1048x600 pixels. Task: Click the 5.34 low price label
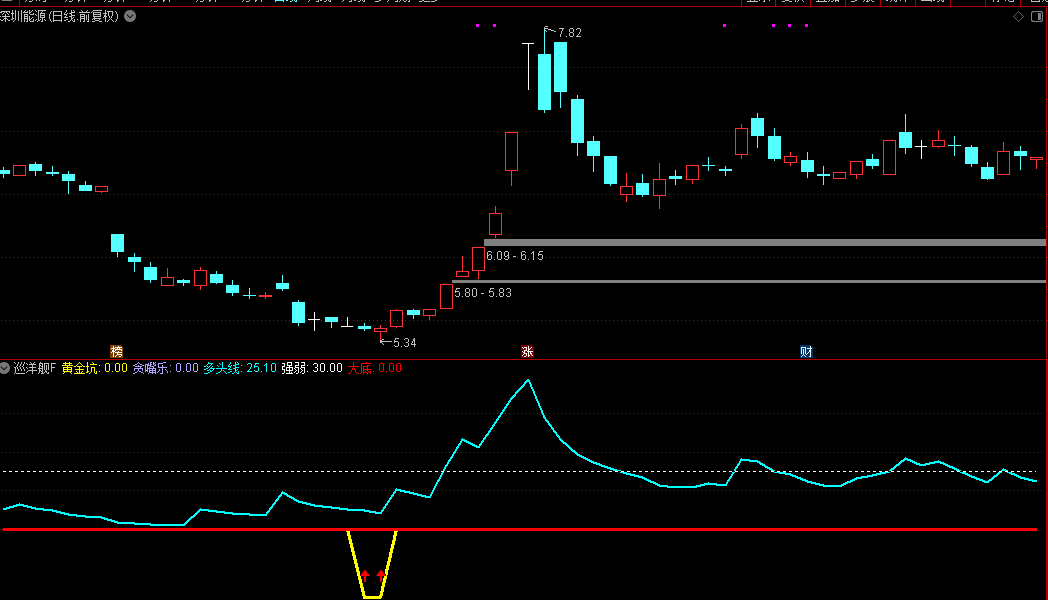tap(404, 343)
